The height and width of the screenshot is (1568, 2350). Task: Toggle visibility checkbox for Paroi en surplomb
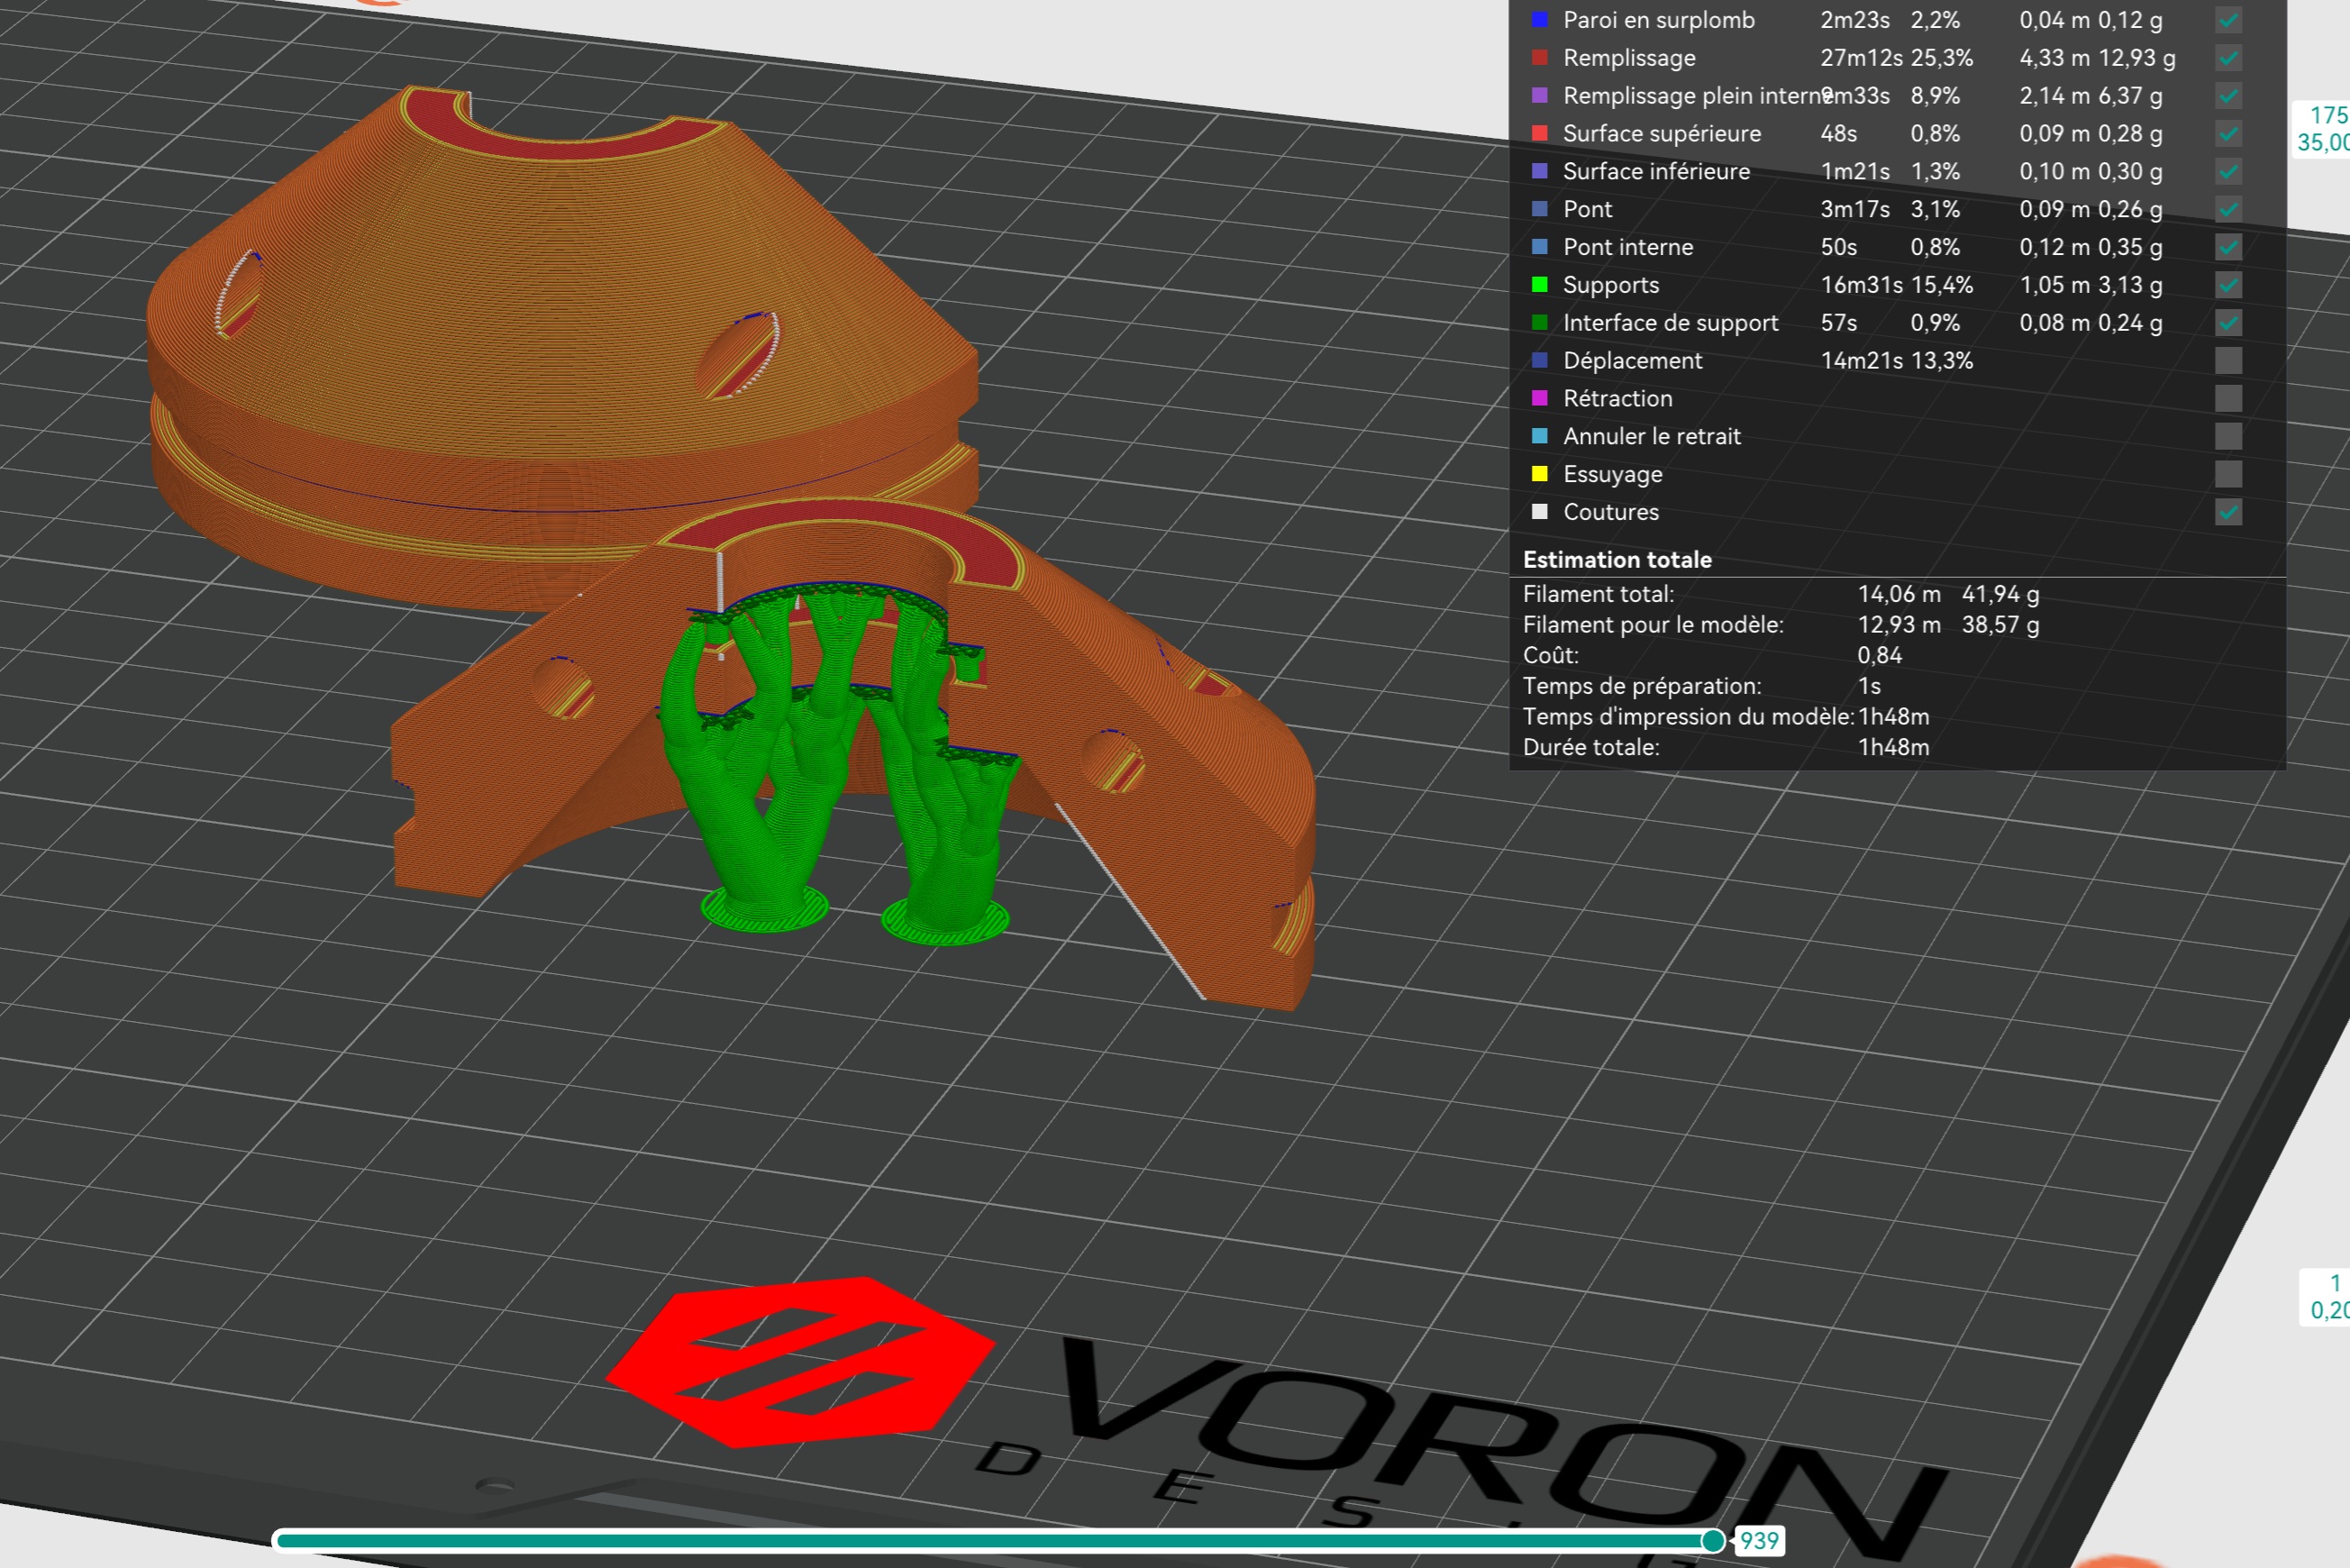(2228, 20)
